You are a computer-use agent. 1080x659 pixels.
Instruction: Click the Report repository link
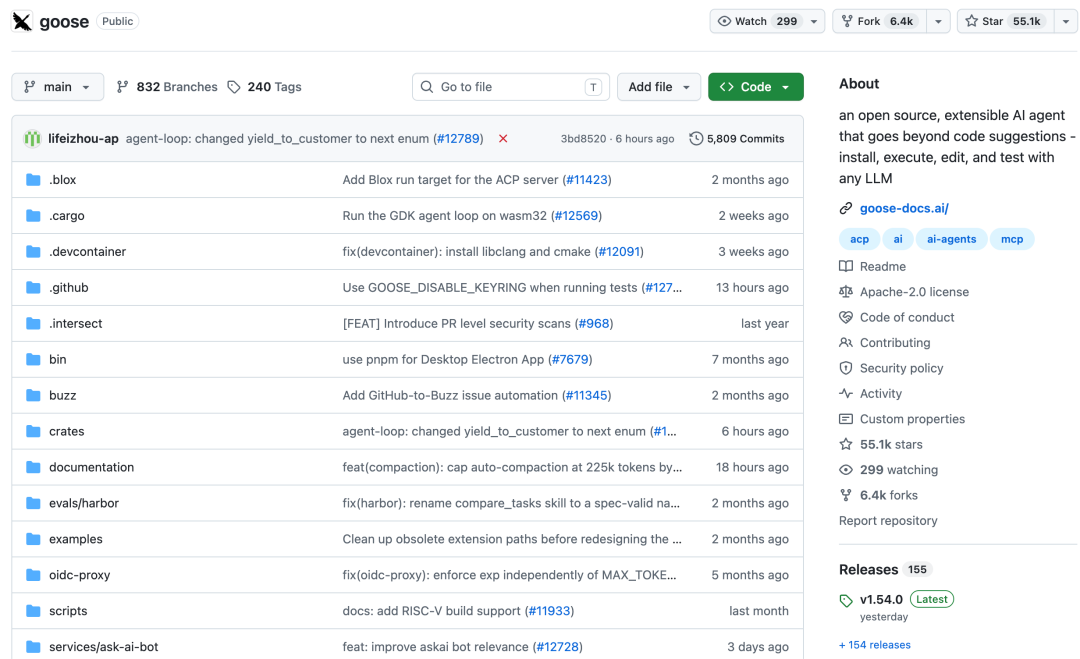coord(888,521)
